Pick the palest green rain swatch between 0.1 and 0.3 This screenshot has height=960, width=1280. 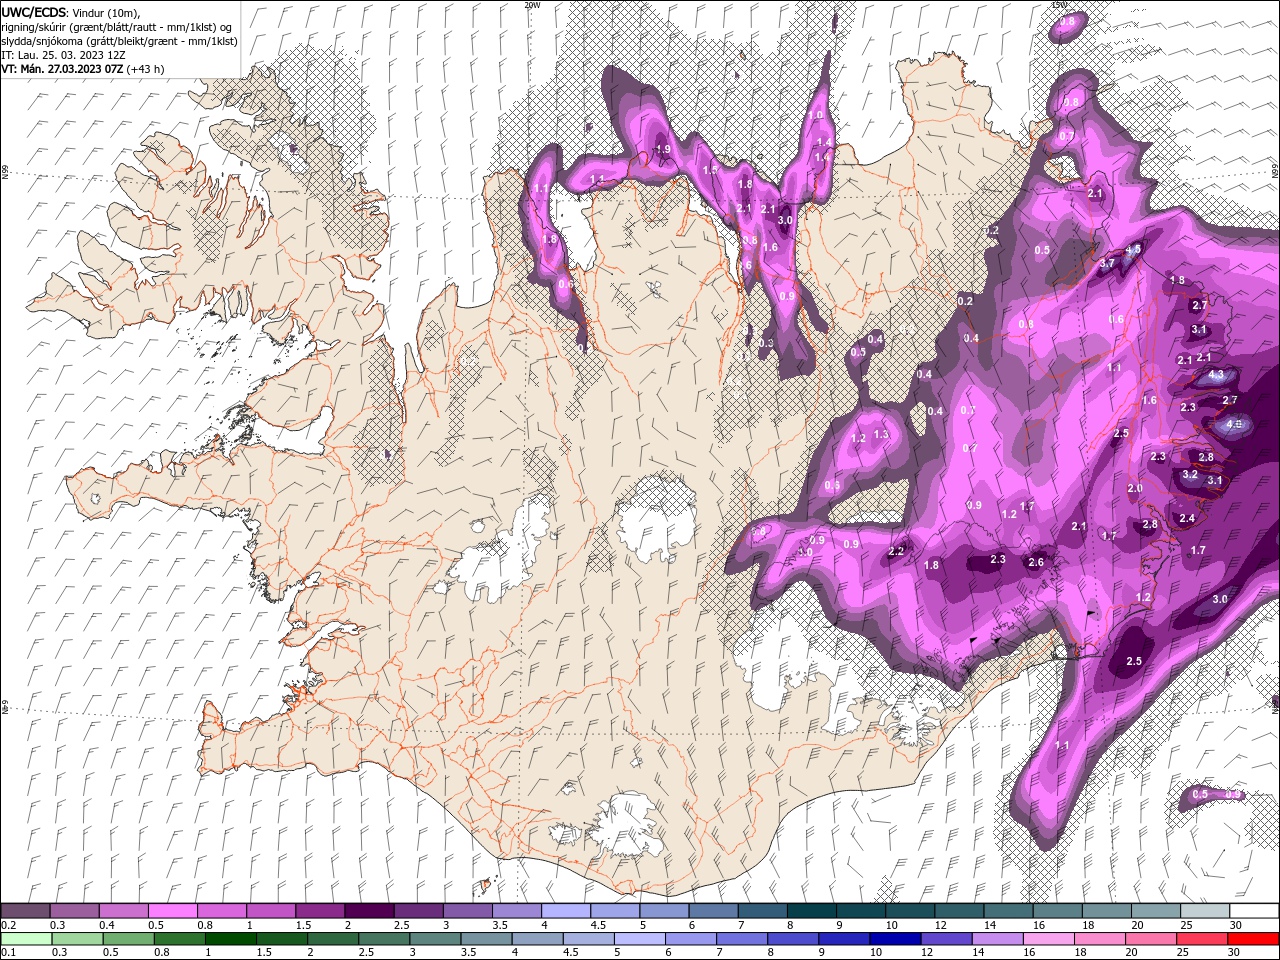click(x=27, y=939)
